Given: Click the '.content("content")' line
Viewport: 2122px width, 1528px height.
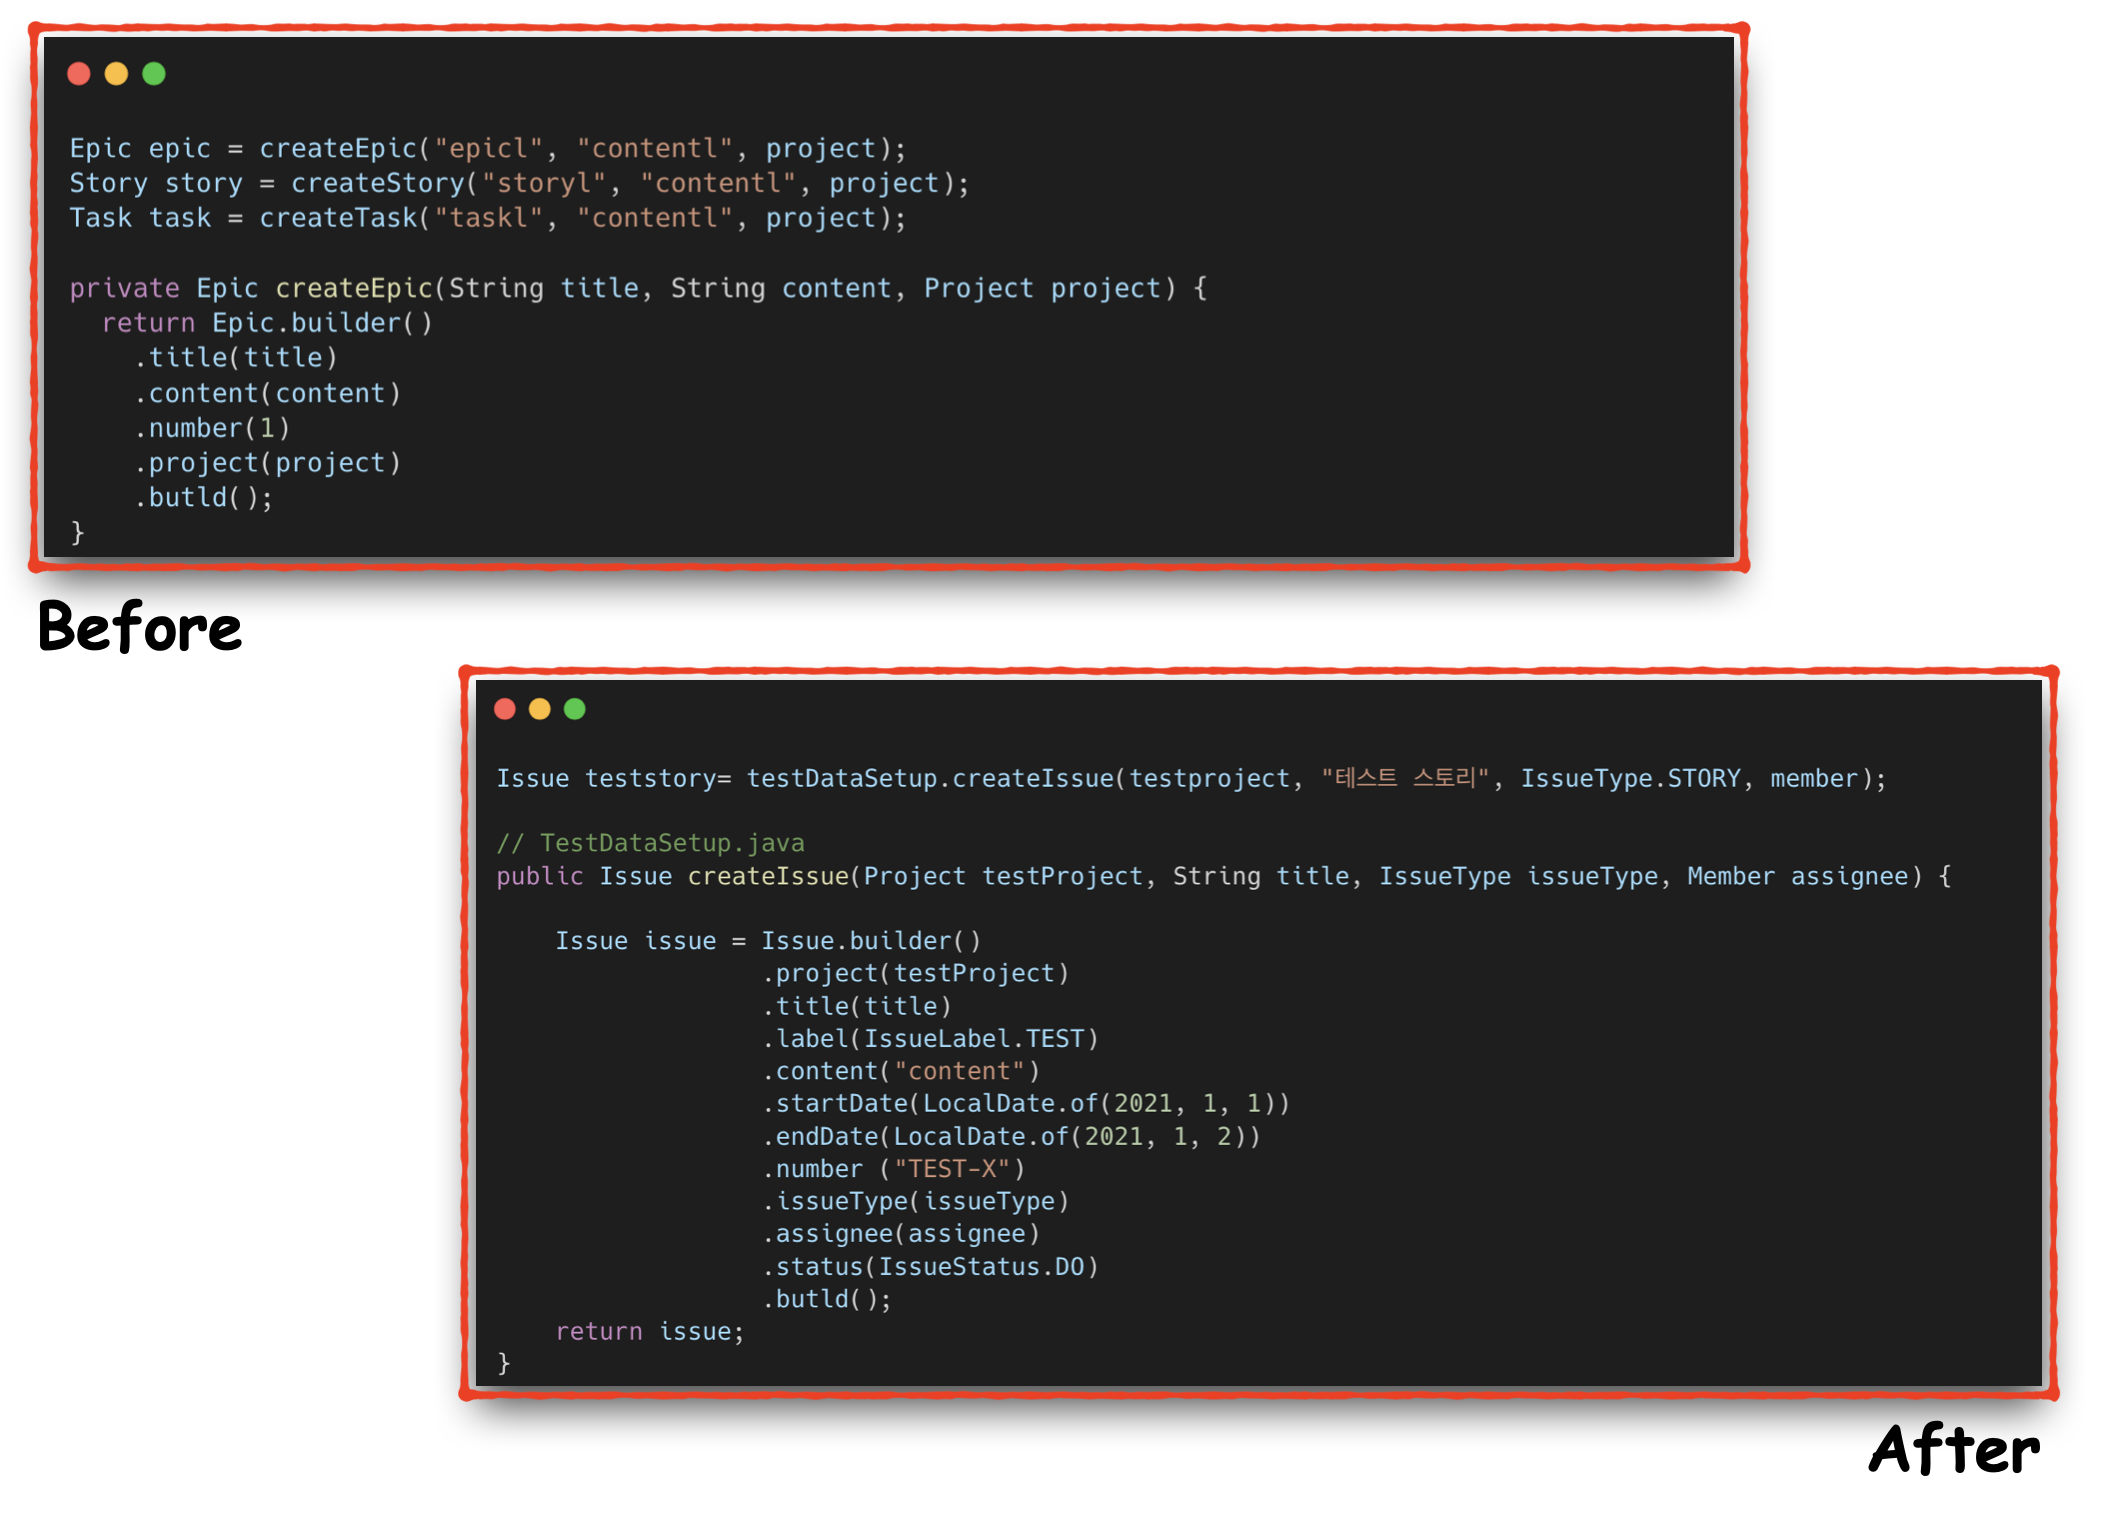Looking at the screenshot, I should 901,1072.
